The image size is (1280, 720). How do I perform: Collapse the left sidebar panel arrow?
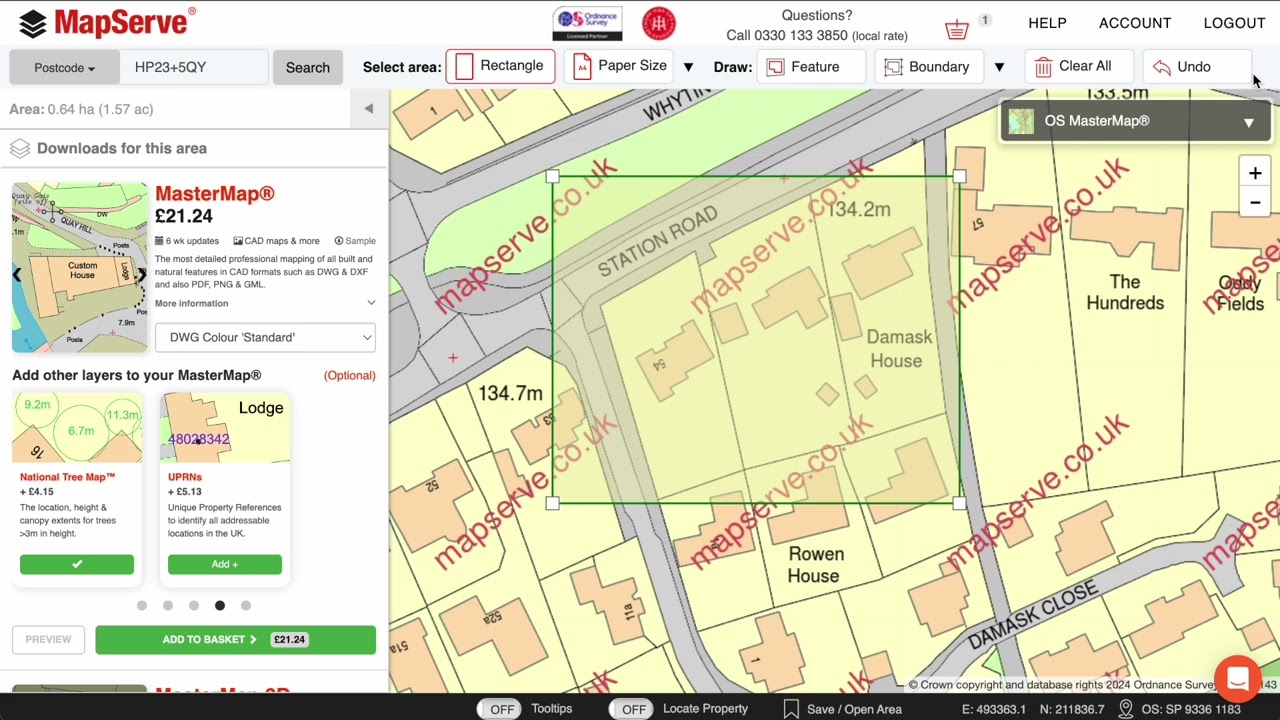coord(368,109)
